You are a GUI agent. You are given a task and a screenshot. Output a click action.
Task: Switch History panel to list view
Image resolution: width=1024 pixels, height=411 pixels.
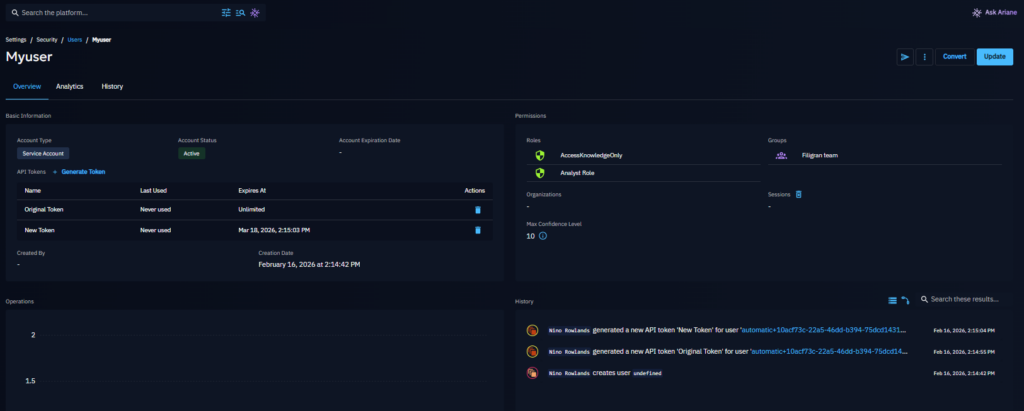pyautogui.click(x=893, y=300)
